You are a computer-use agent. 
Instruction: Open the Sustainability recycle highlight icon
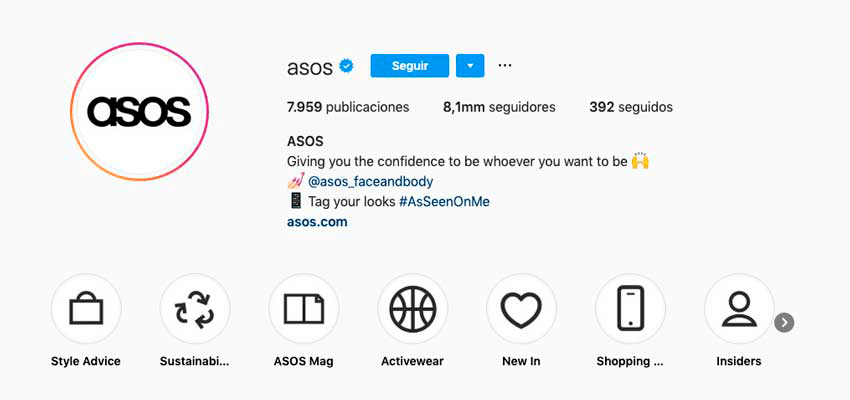[x=195, y=309]
